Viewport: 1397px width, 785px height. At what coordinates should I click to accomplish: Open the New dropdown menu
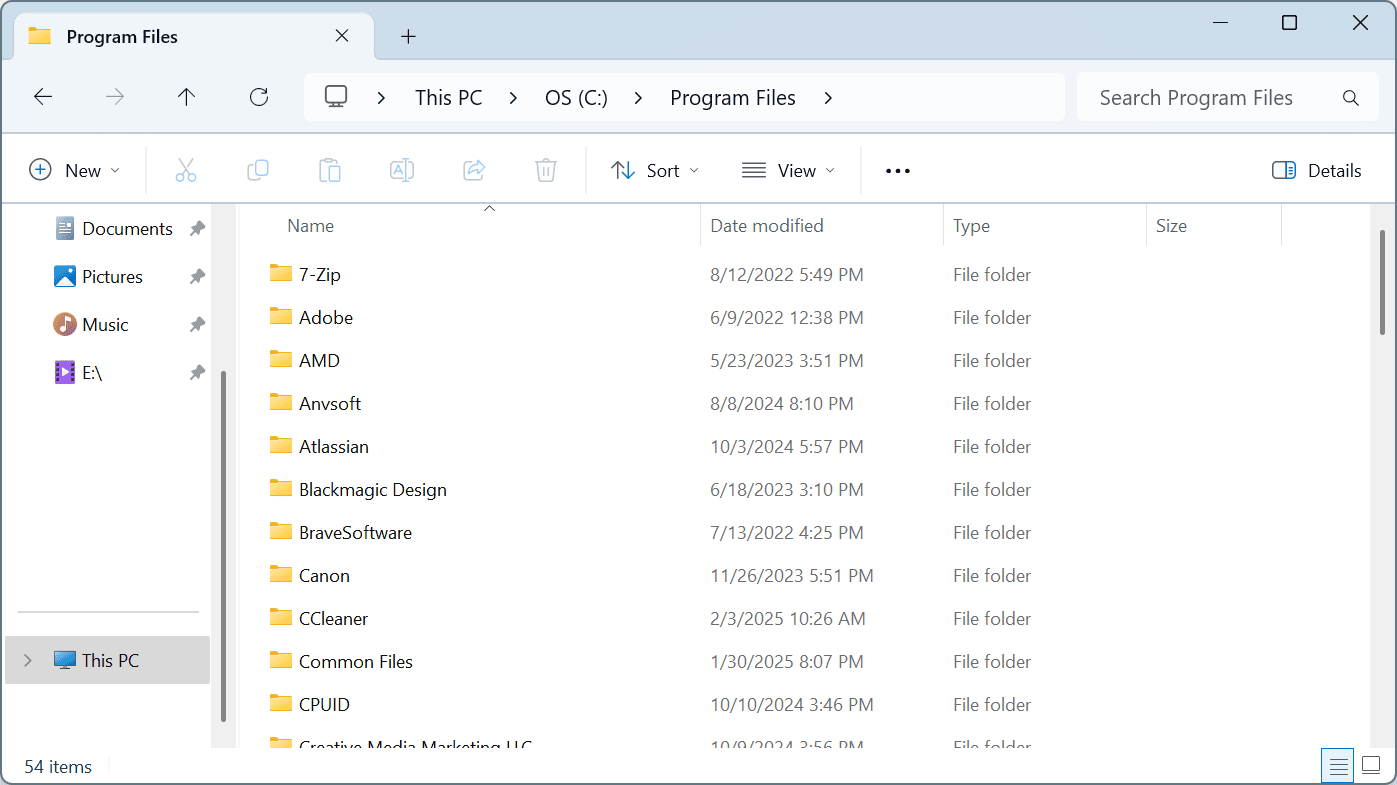(x=75, y=171)
